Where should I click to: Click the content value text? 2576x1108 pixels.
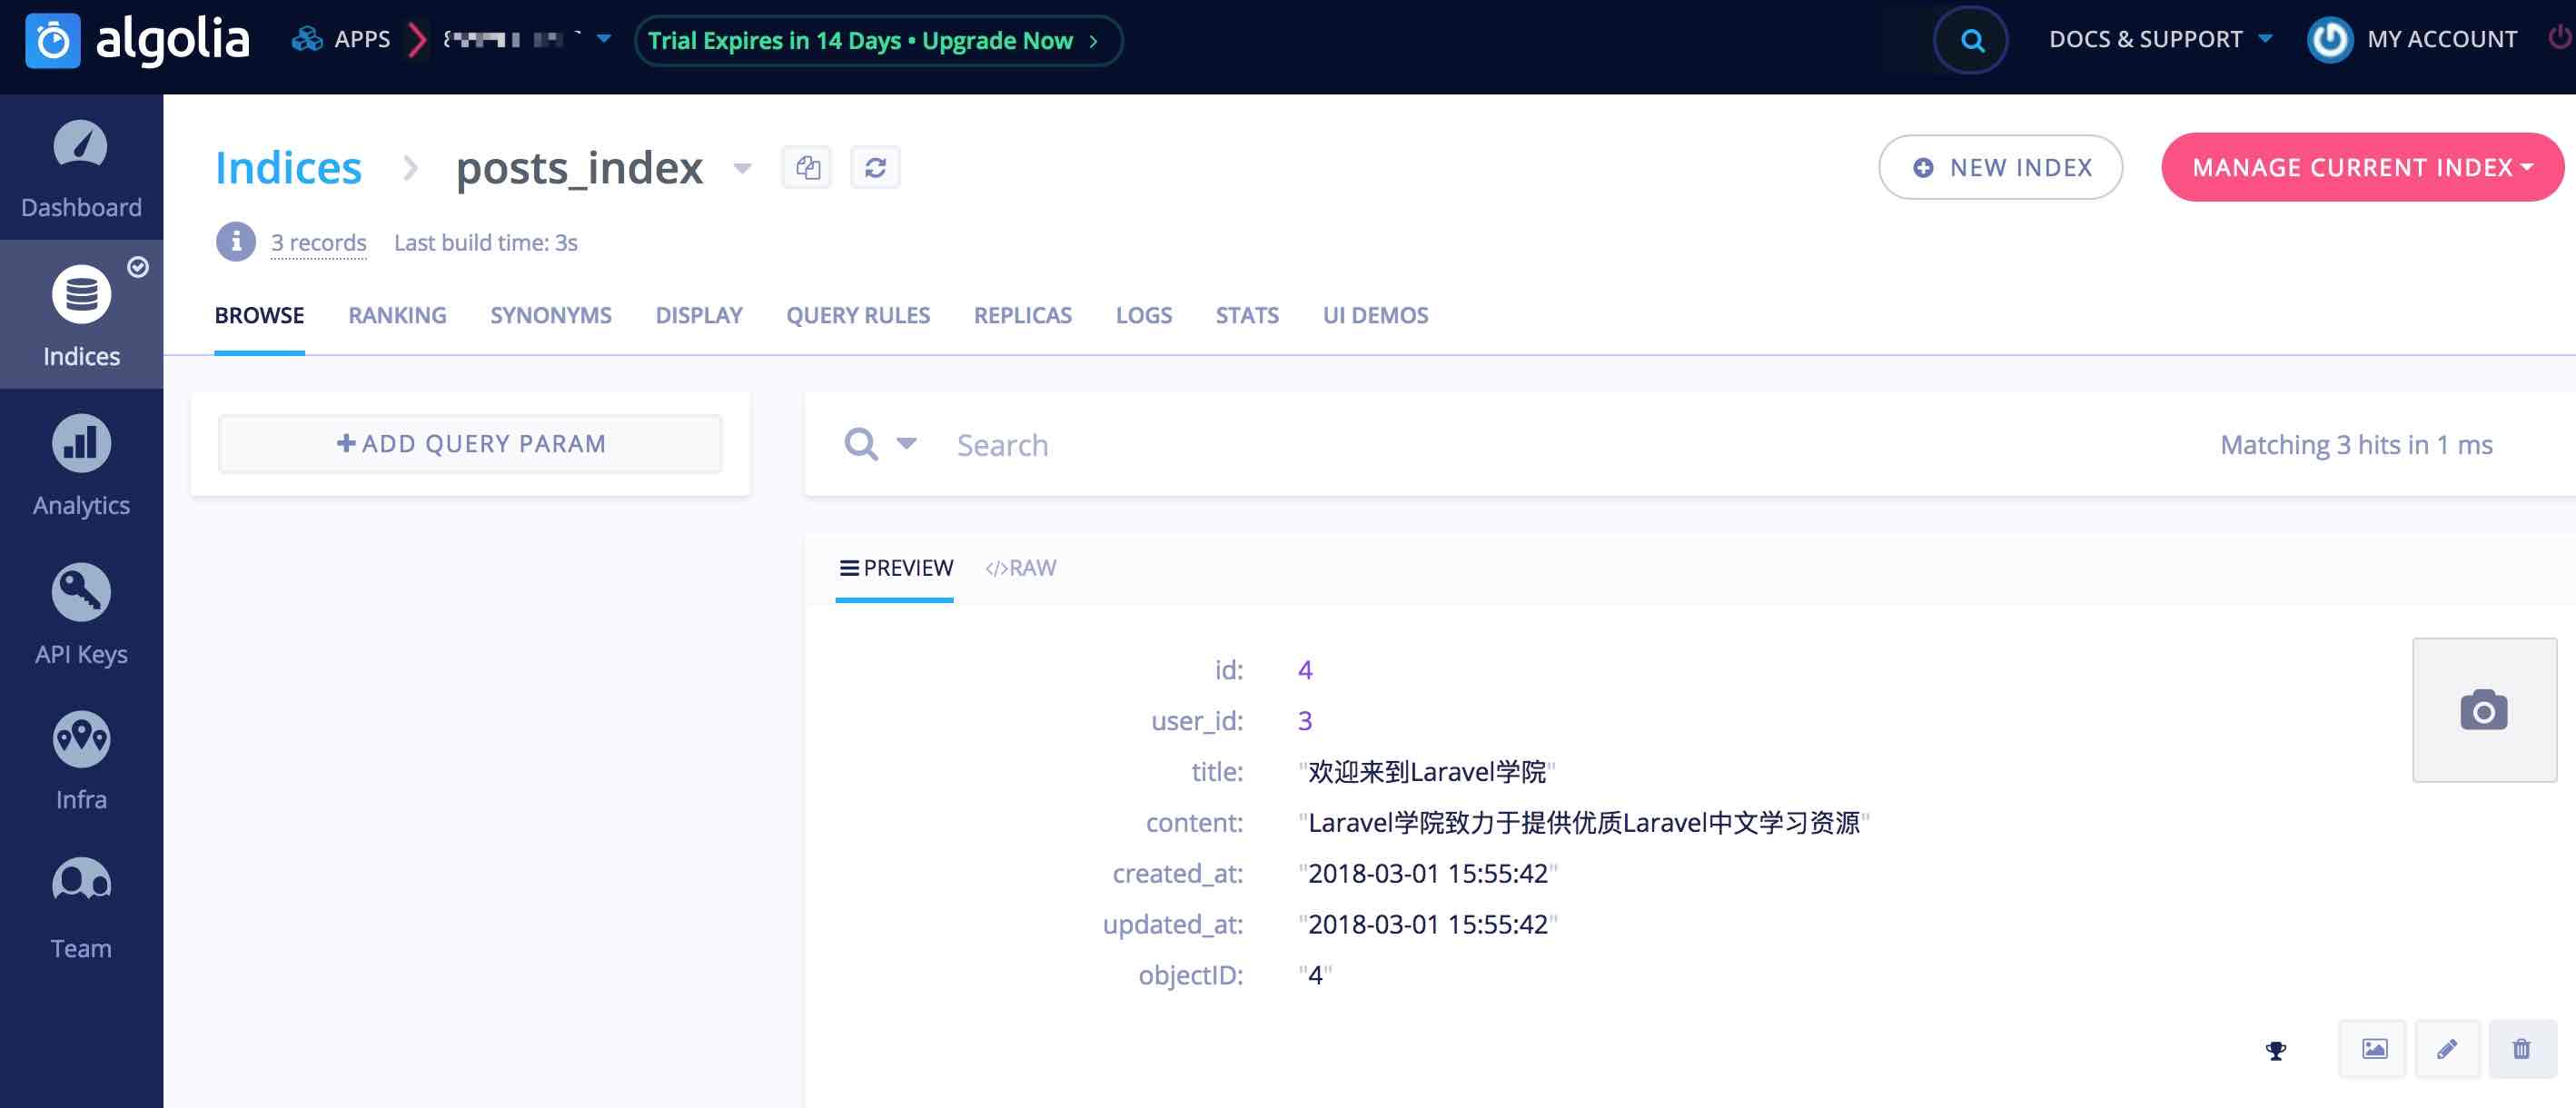(x=1584, y=822)
